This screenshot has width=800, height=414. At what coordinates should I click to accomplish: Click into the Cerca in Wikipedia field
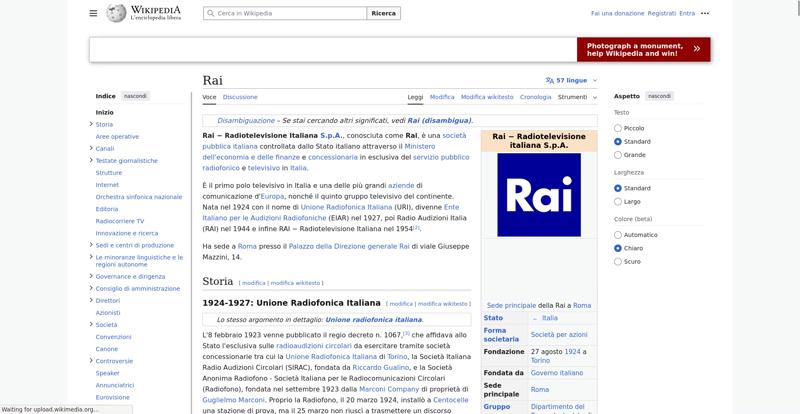pos(285,13)
